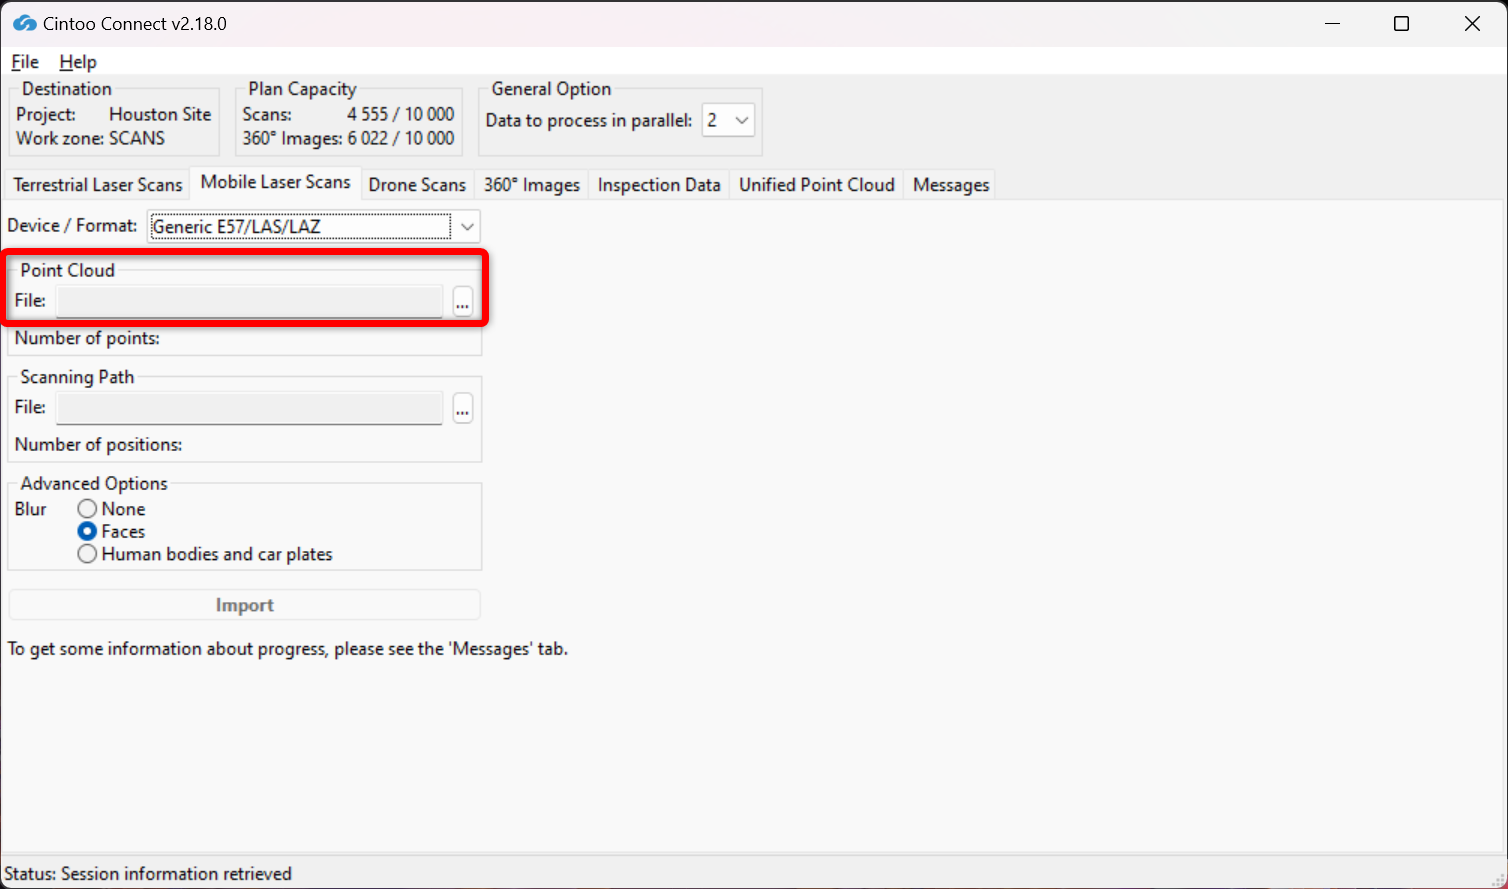Minimize the Cintoo Connect window
1508x889 pixels.
click(1332, 23)
